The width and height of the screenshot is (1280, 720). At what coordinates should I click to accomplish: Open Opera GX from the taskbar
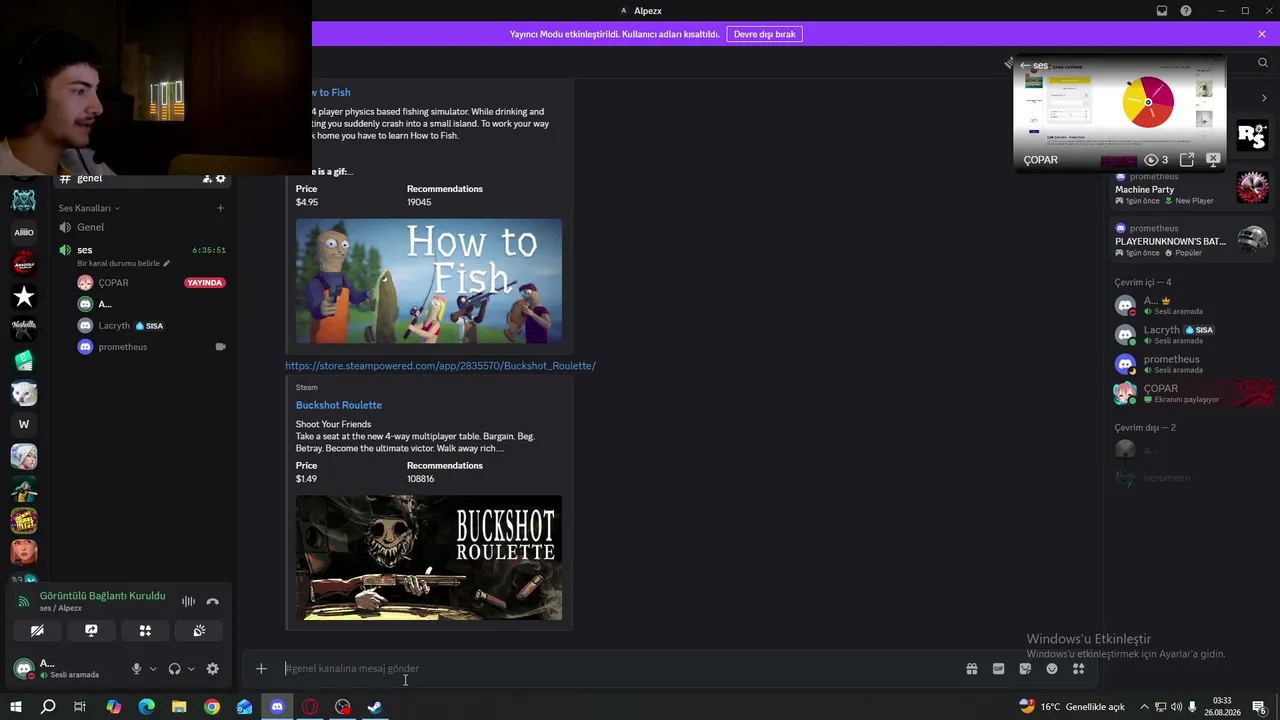310,707
